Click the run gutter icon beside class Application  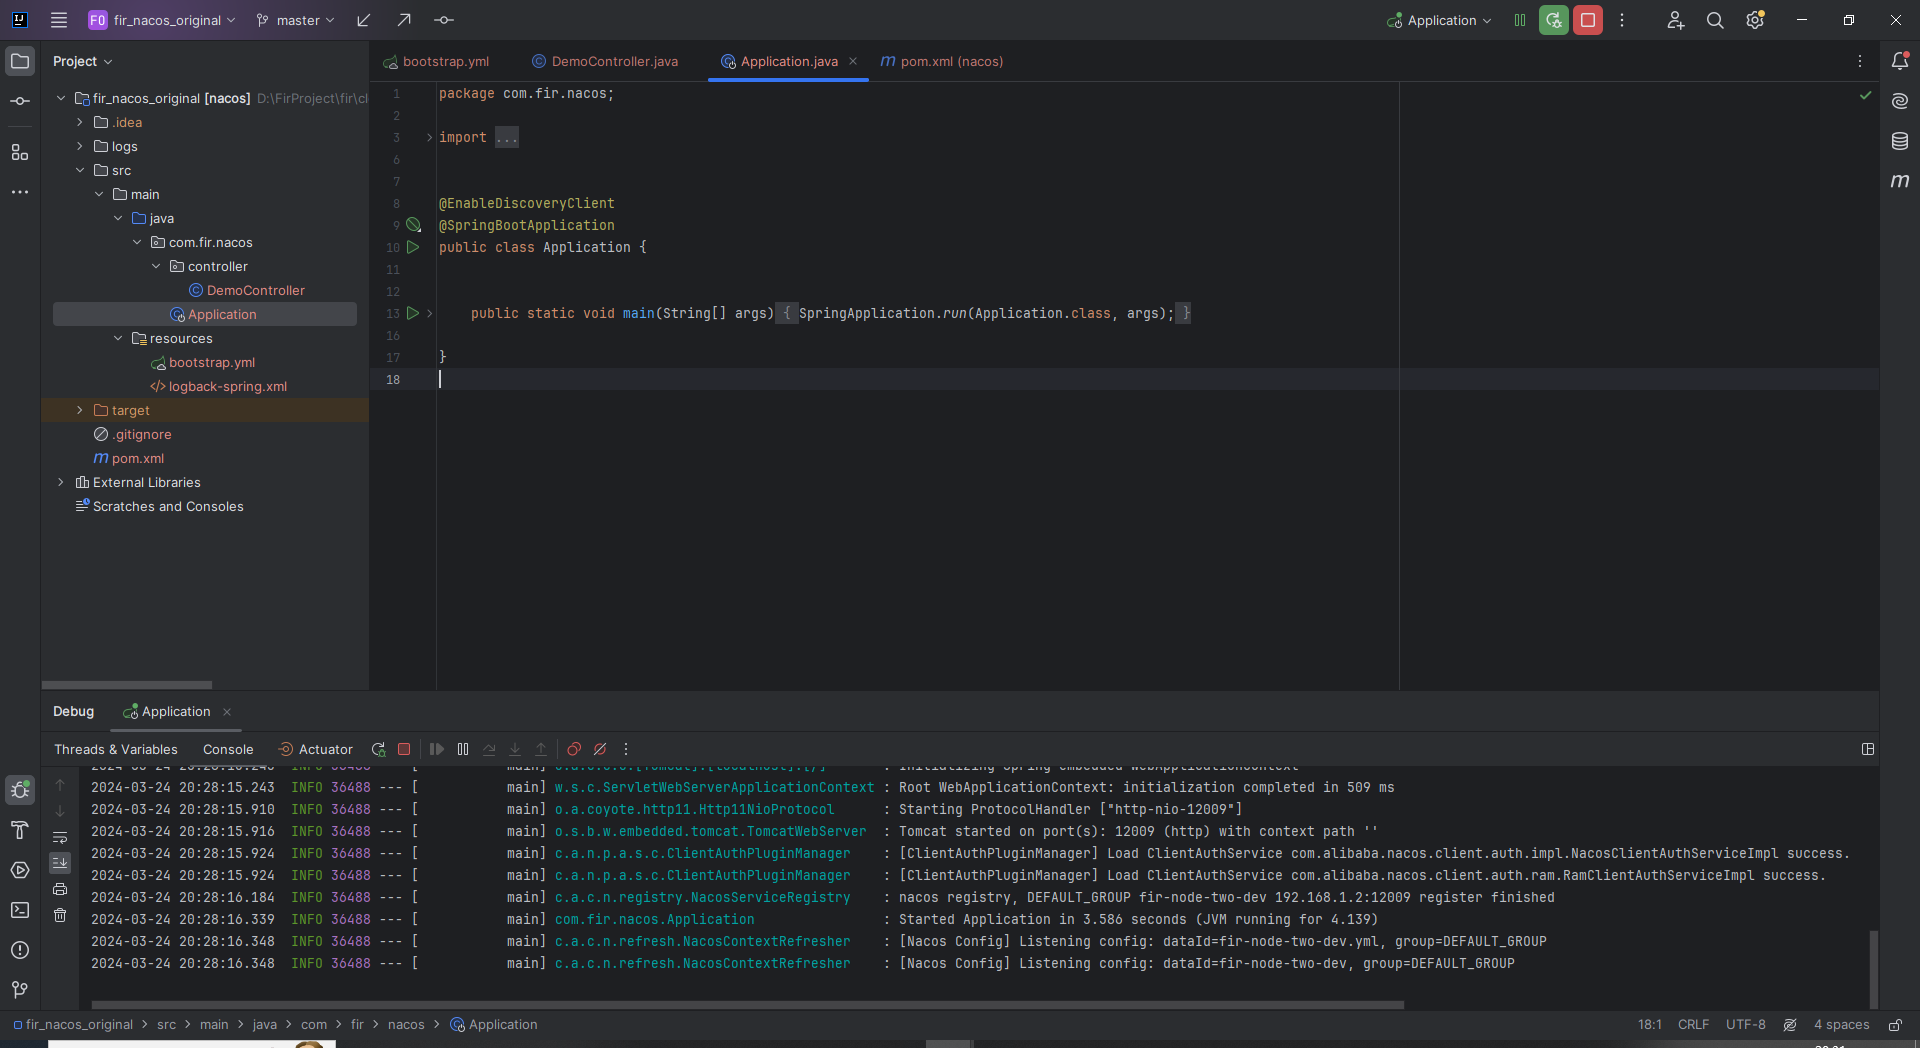[x=412, y=247]
